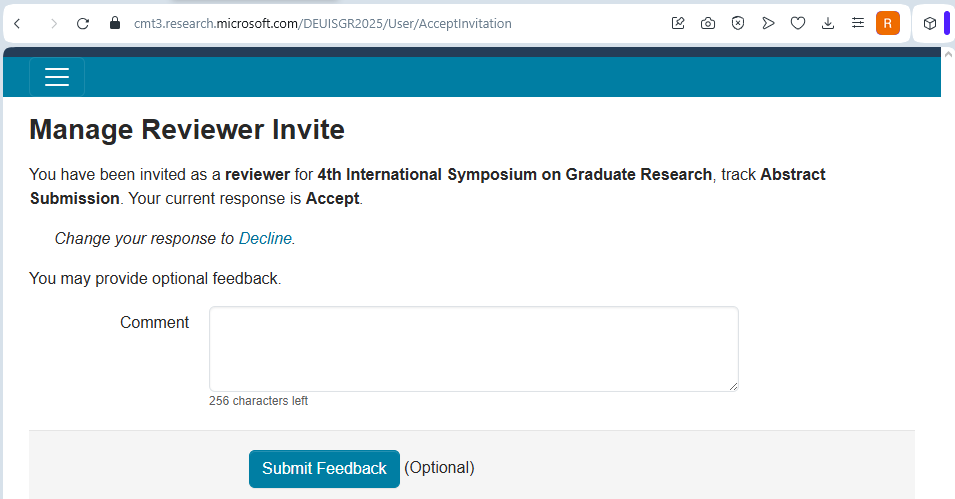
Task: Click the heart bookmark icon
Action: [798, 23]
